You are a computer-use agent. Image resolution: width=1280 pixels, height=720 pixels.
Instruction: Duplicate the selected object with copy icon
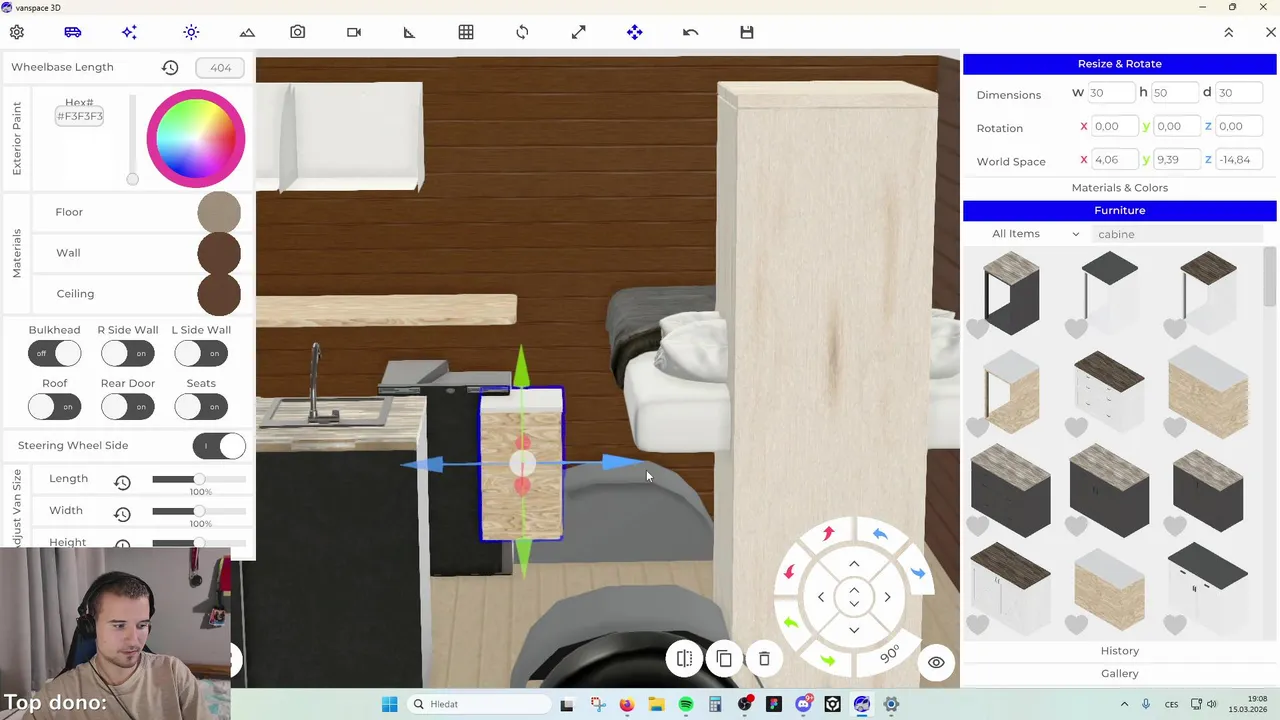[724, 659]
